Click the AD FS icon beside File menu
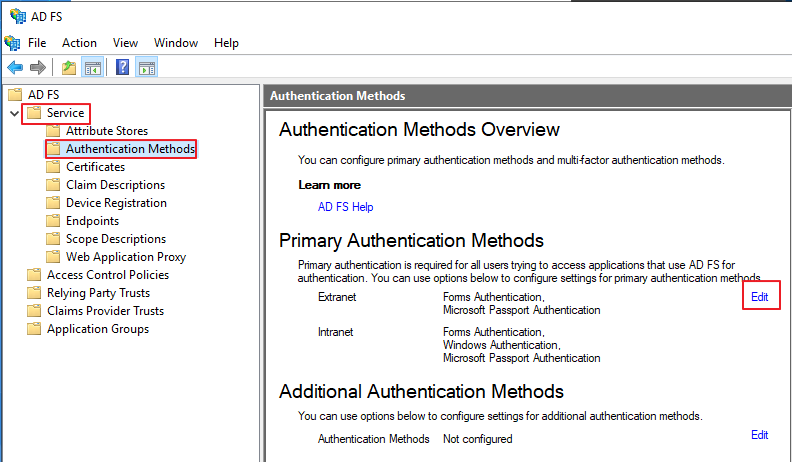The width and height of the screenshot is (792, 462). (12, 43)
